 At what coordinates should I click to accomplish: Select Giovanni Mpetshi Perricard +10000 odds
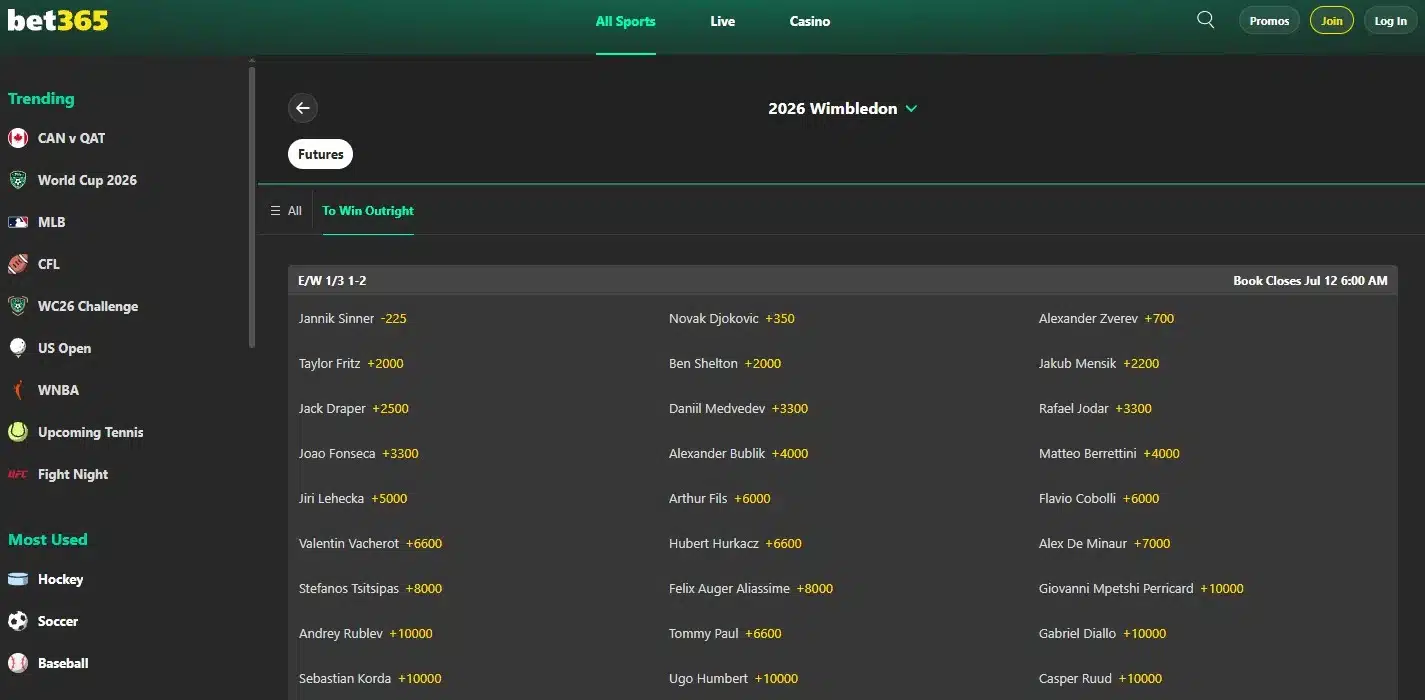tap(1141, 588)
